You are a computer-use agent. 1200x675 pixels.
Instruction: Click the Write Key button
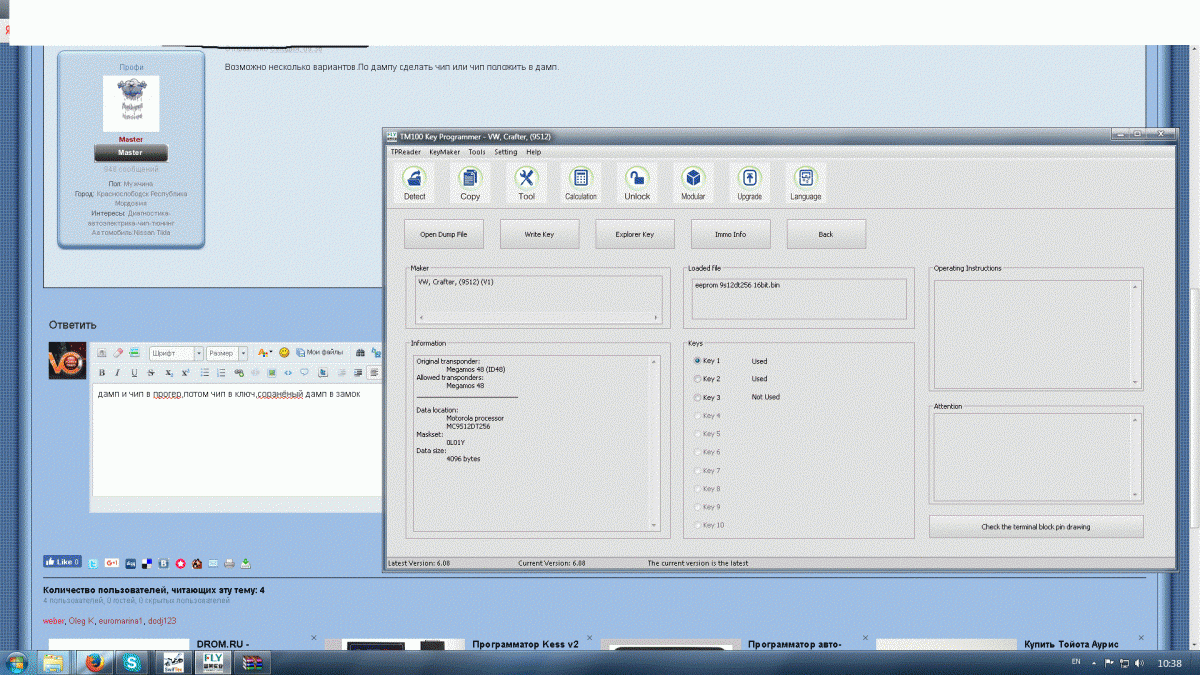tap(539, 234)
